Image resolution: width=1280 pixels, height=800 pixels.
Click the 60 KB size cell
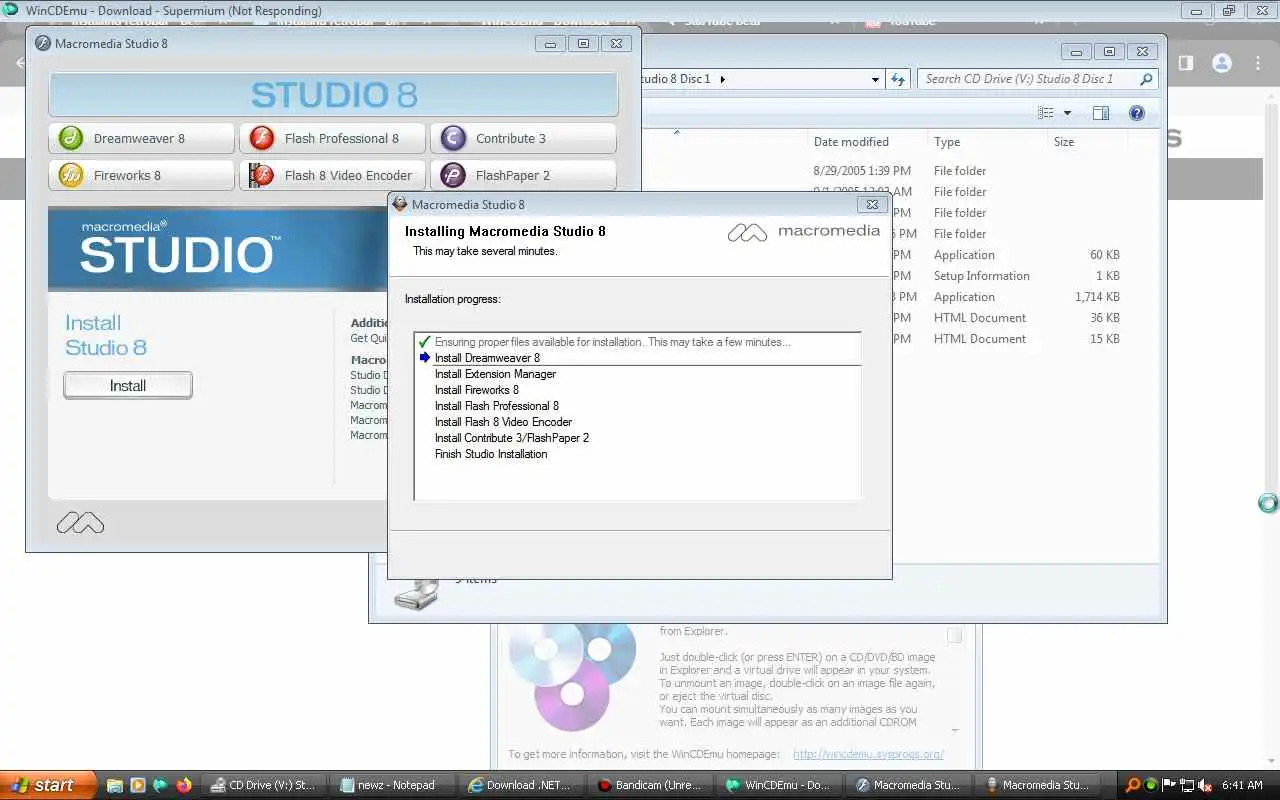(x=1105, y=255)
